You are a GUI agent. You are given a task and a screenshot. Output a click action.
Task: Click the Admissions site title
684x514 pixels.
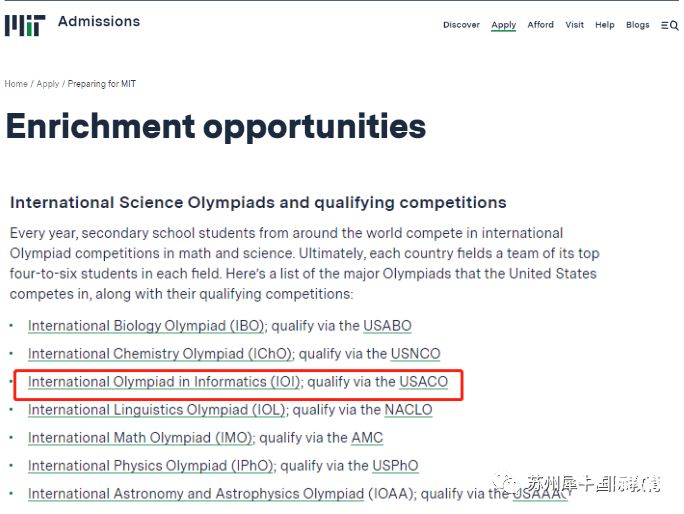(x=99, y=21)
